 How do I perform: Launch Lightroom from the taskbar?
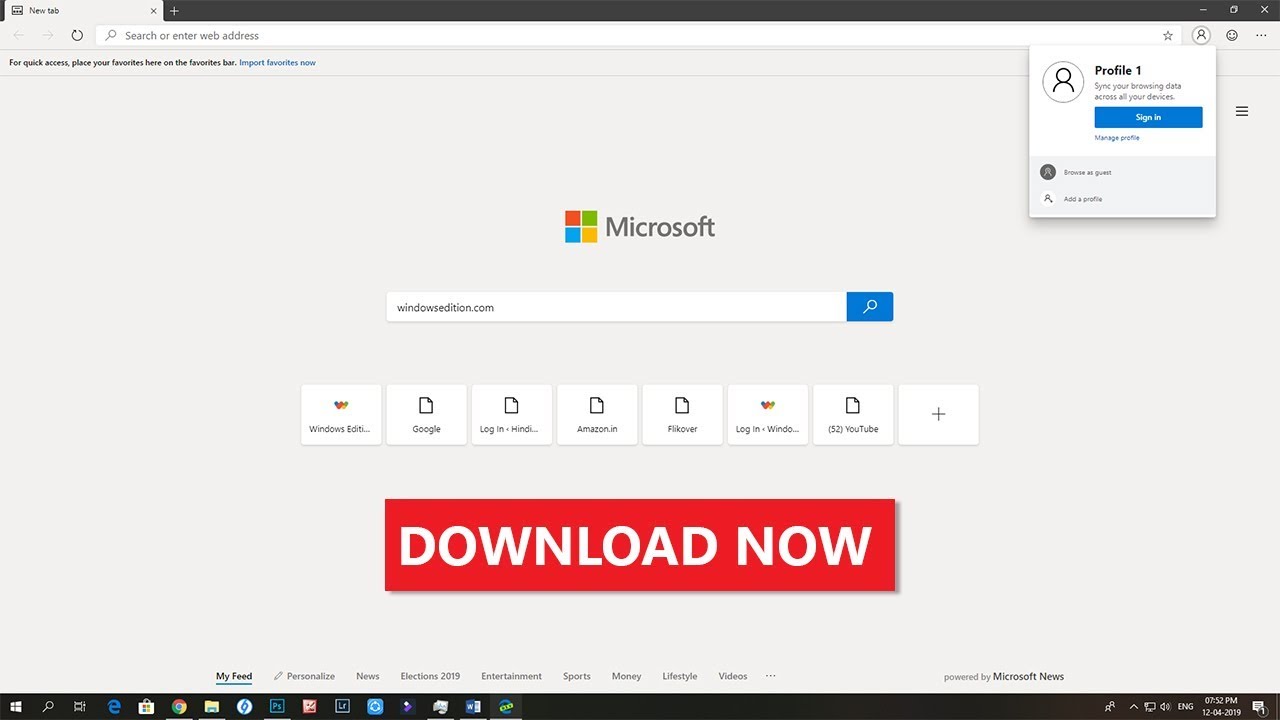342,707
